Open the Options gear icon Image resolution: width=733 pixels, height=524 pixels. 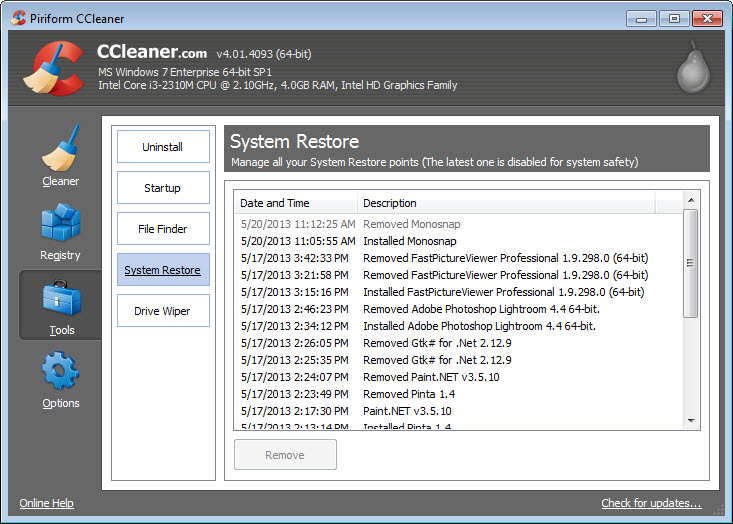click(x=60, y=371)
